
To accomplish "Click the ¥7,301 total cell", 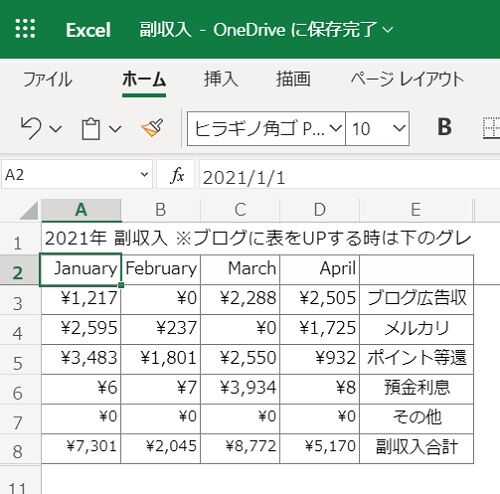I will coord(81,448).
